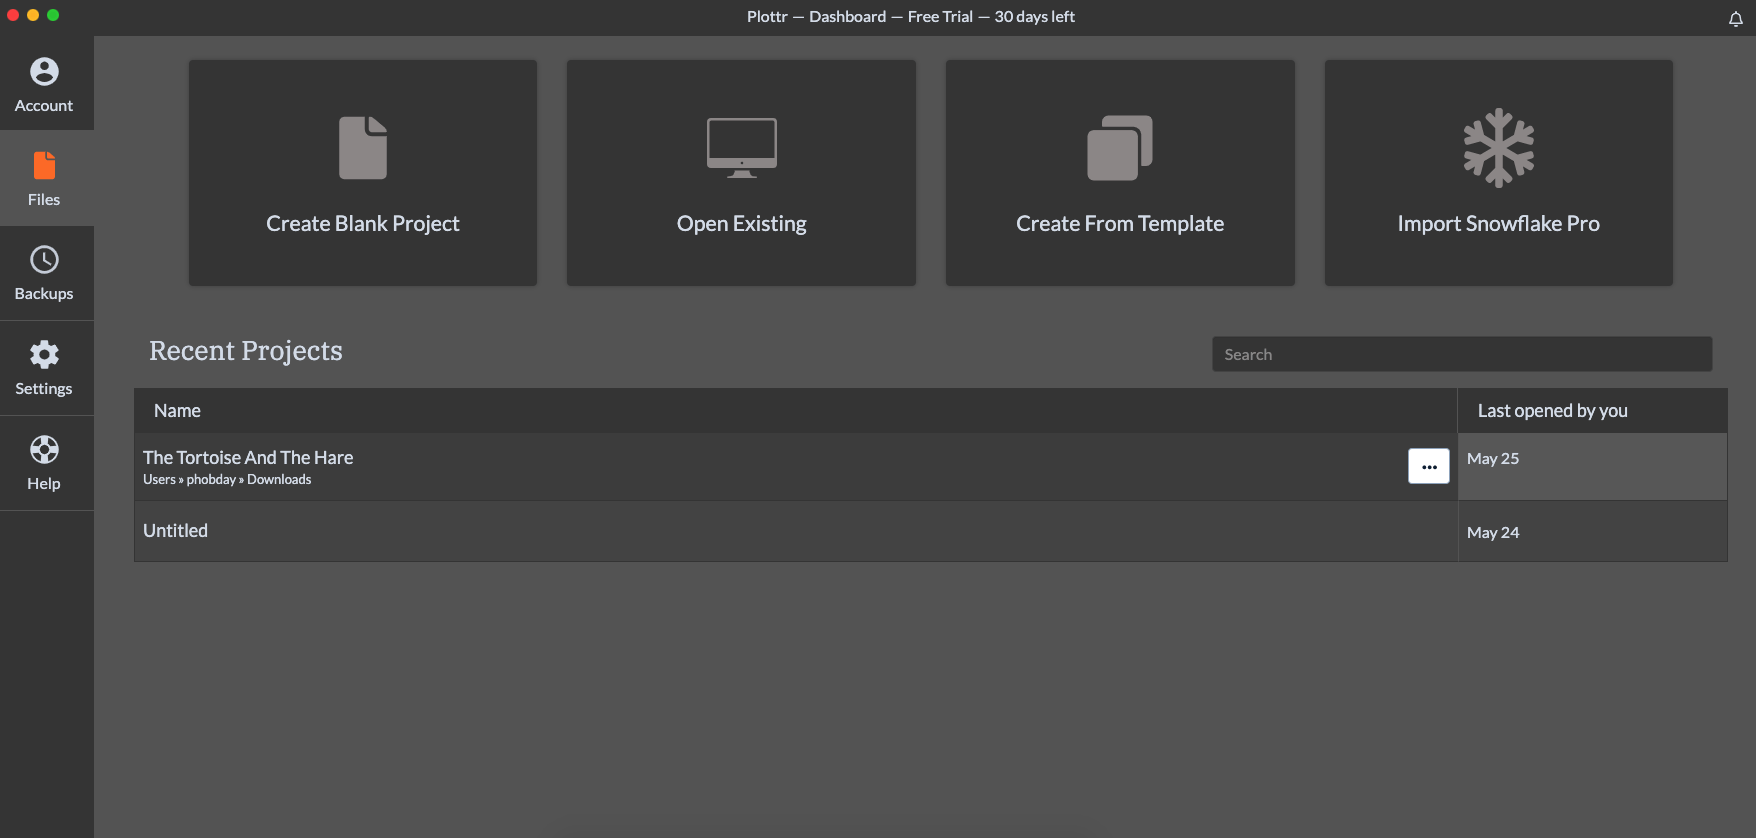
Task: Click Create Blank Project card
Action: pos(363,172)
